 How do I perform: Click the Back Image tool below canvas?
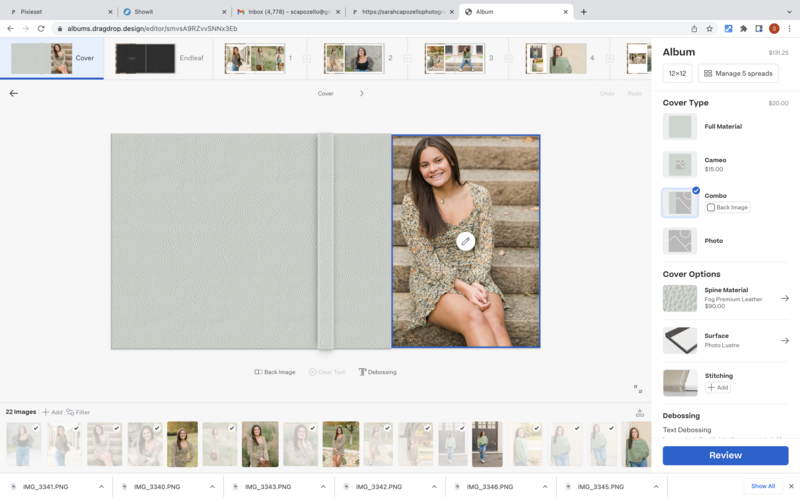(x=275, y=372)
